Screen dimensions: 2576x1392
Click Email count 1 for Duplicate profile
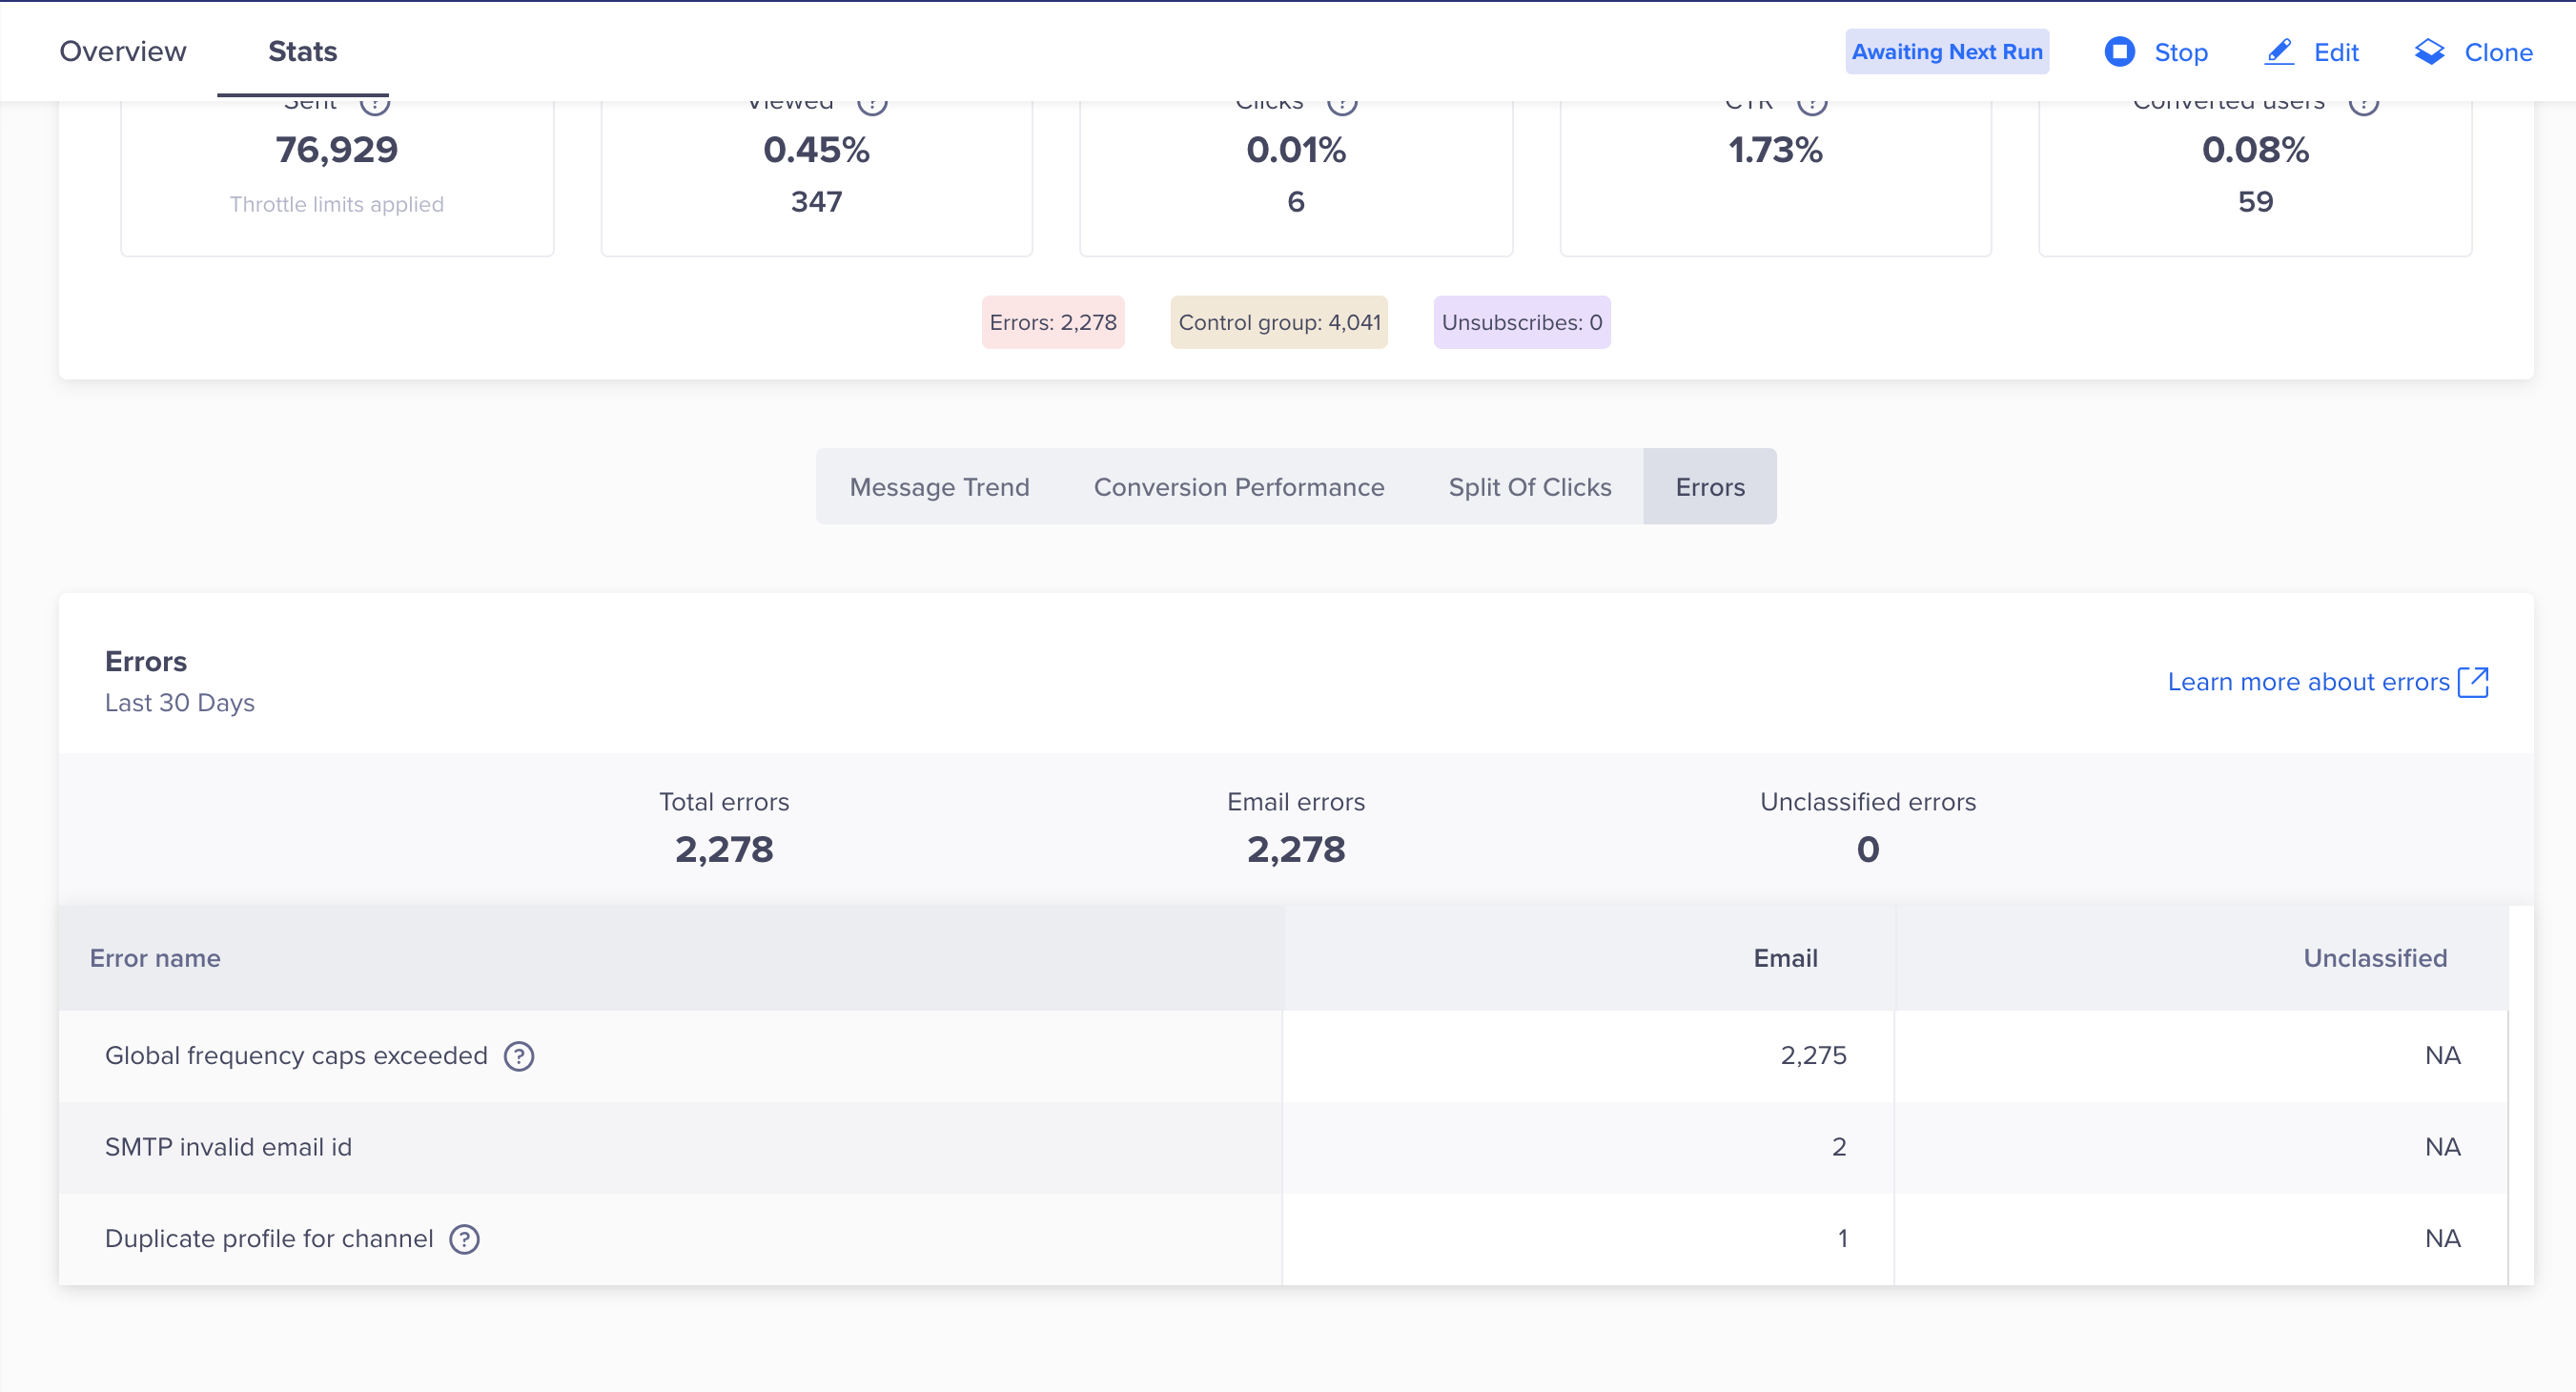(x=1842, y=1239)
